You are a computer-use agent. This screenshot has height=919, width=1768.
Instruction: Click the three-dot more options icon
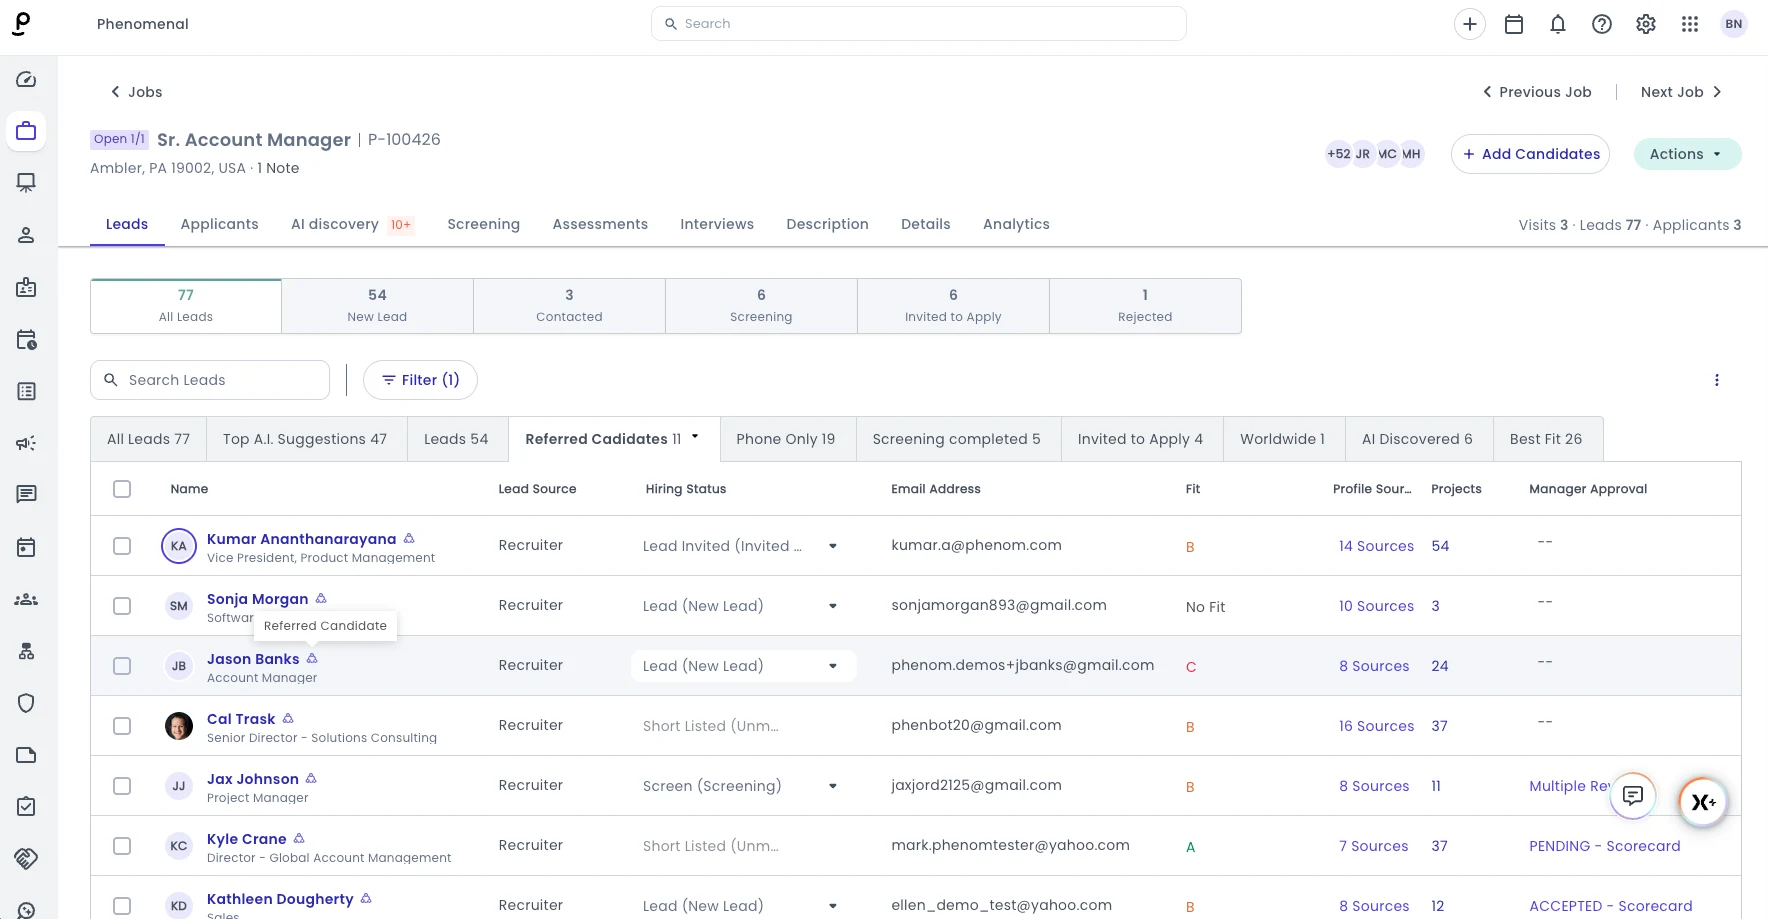(1717, 380)
